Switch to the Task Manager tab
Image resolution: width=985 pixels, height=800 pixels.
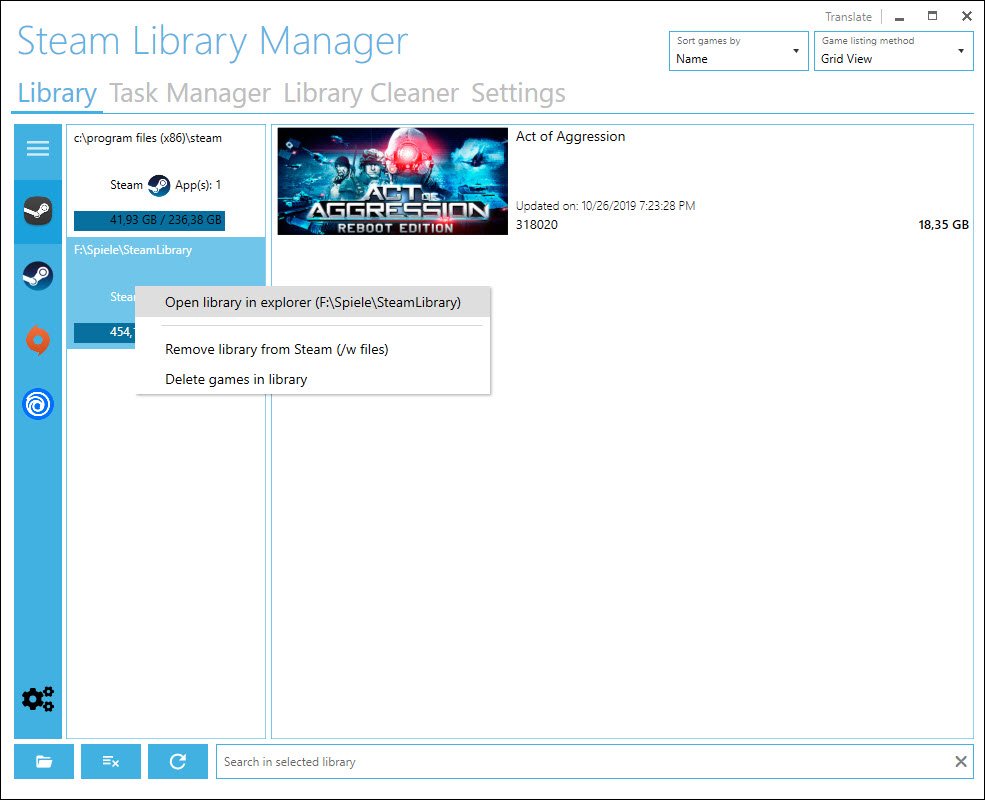click(x=190, y=93)
